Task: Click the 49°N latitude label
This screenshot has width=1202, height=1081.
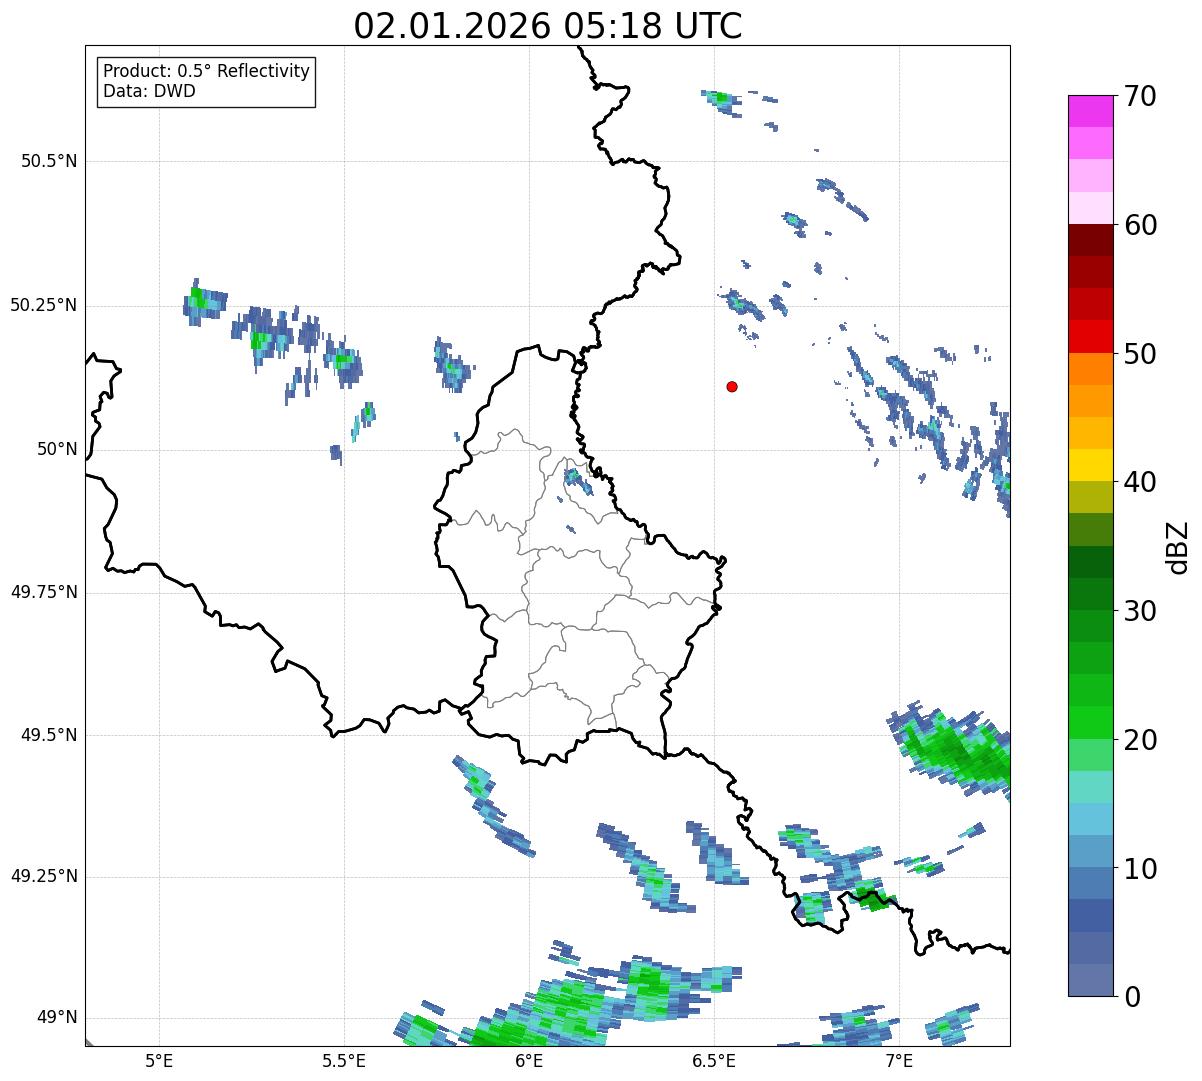Action: (57, 1017)
